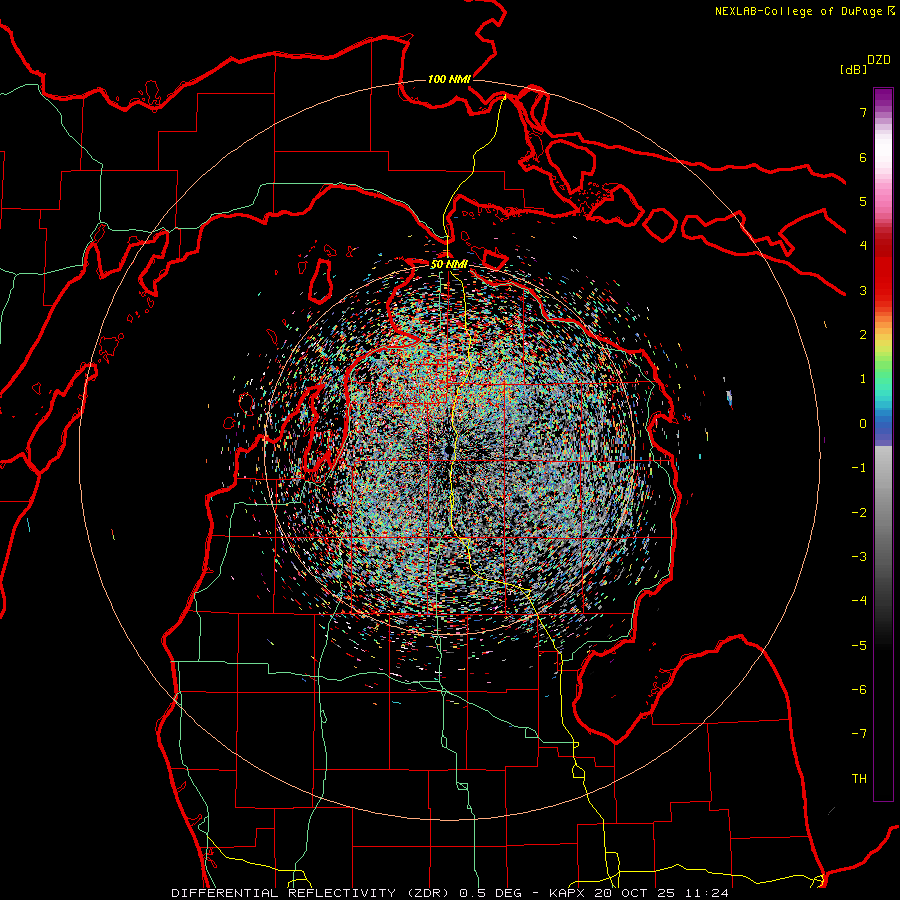Click the differential reflectivity caption at the bottom
Viewport: 900px width, 900px height.
click(x=450, y=893)
